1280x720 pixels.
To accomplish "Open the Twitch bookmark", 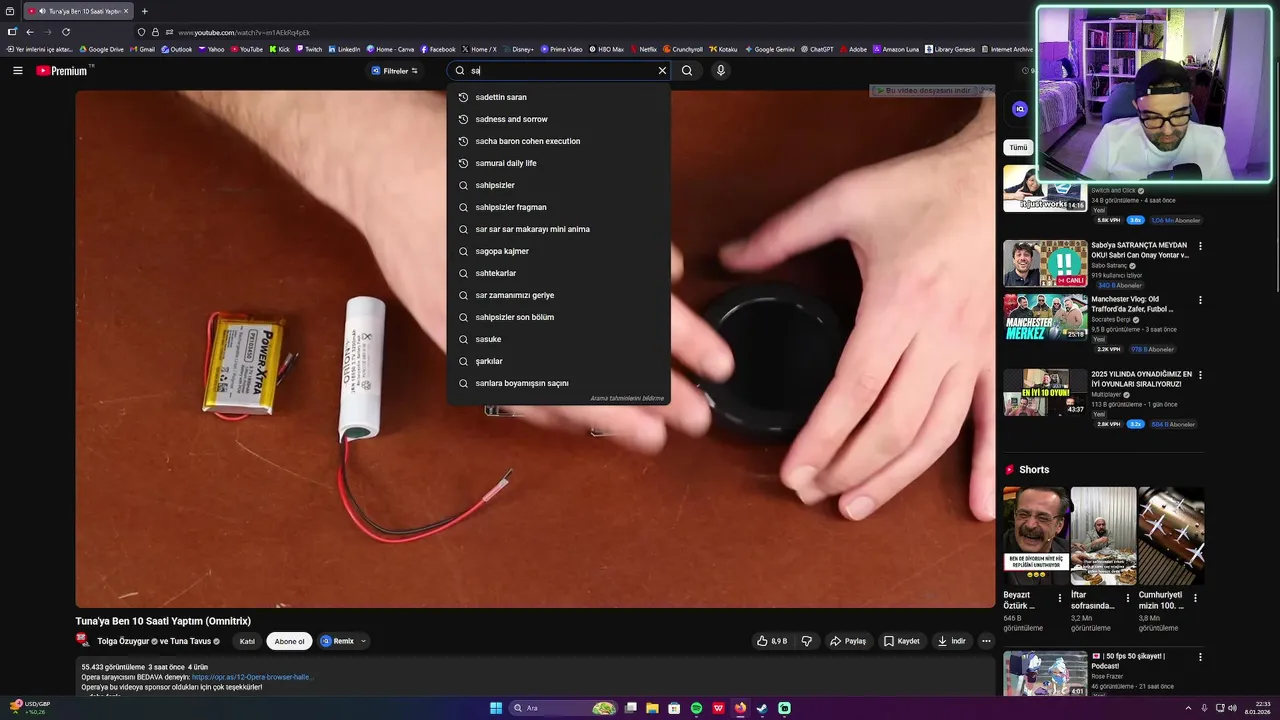I will 309,49.
